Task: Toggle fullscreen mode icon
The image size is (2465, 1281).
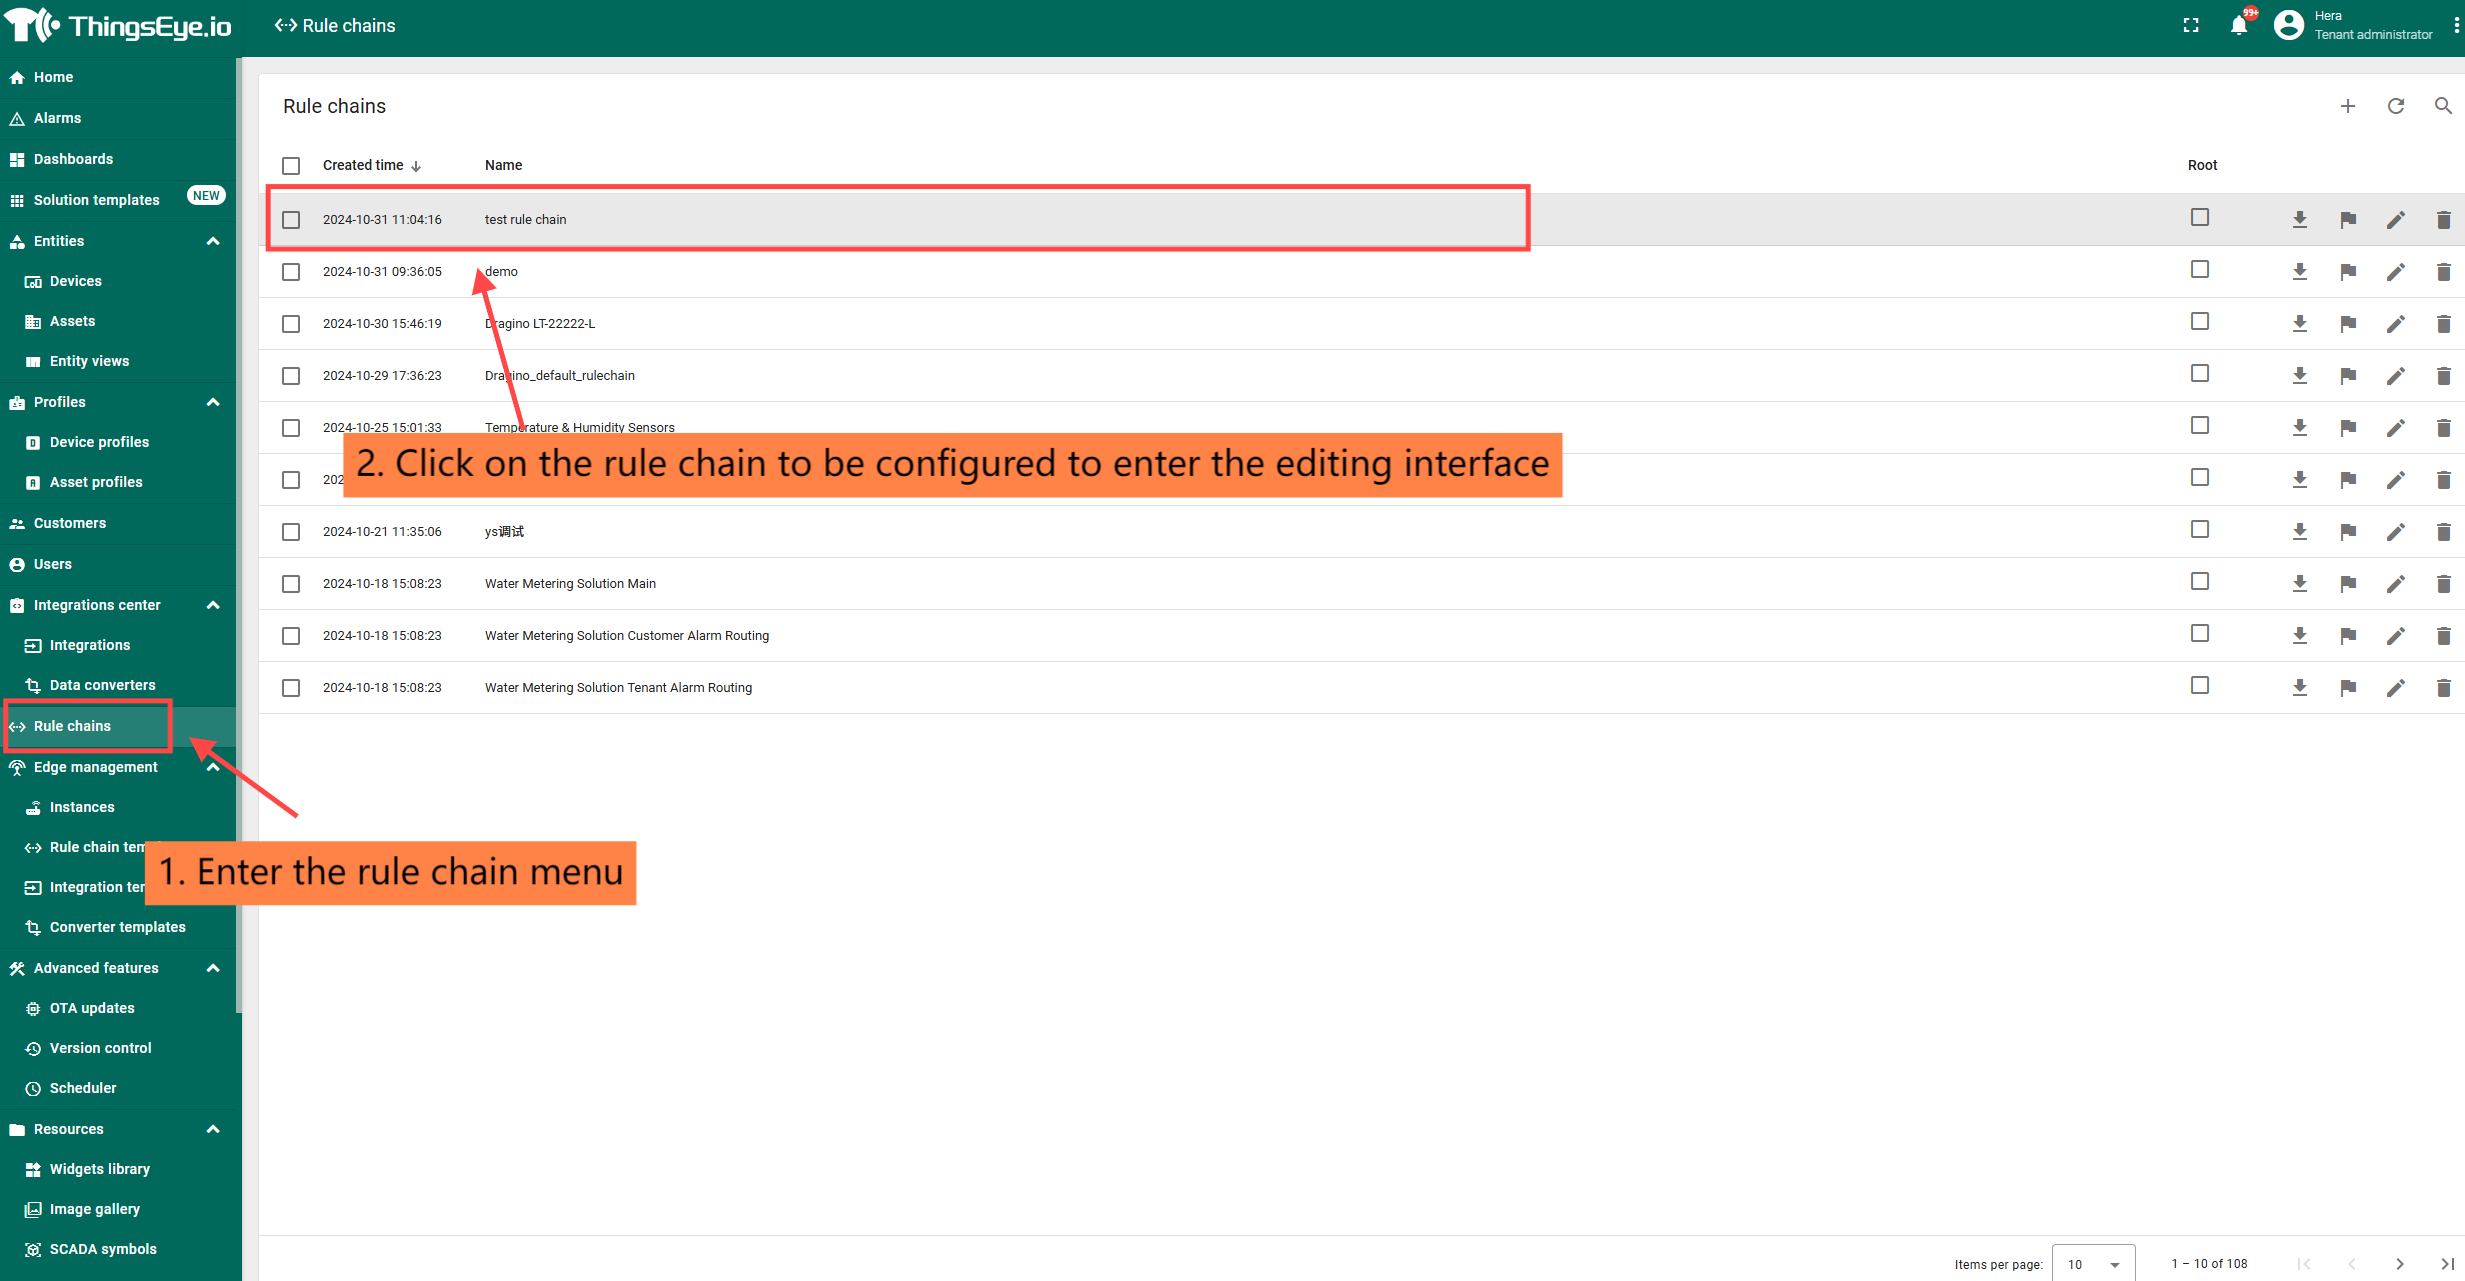Action: tap(2190, 26)
